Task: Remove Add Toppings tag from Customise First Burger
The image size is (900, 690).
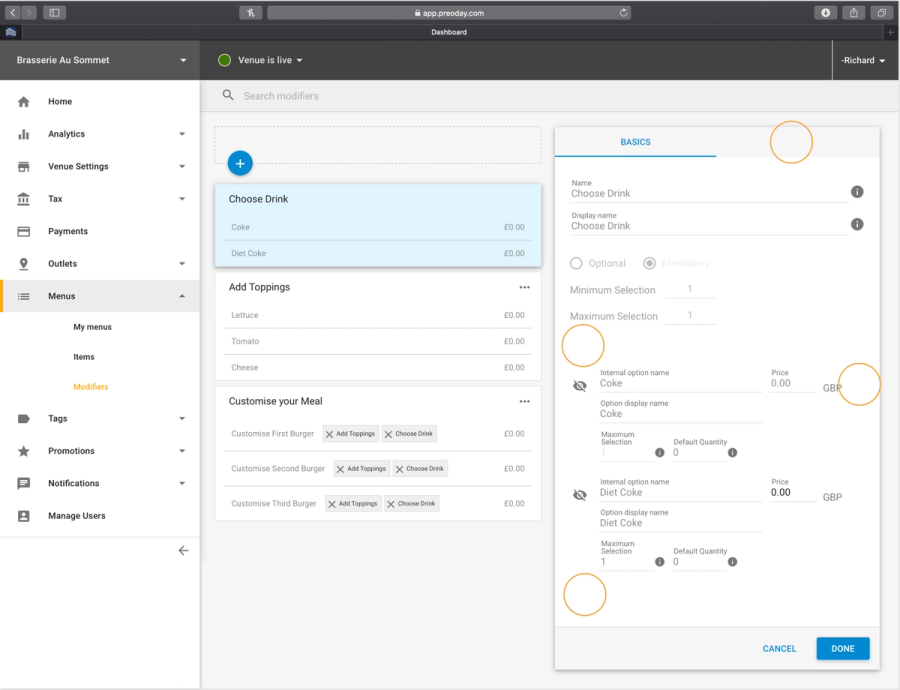Action: click(x=329, y=435)
